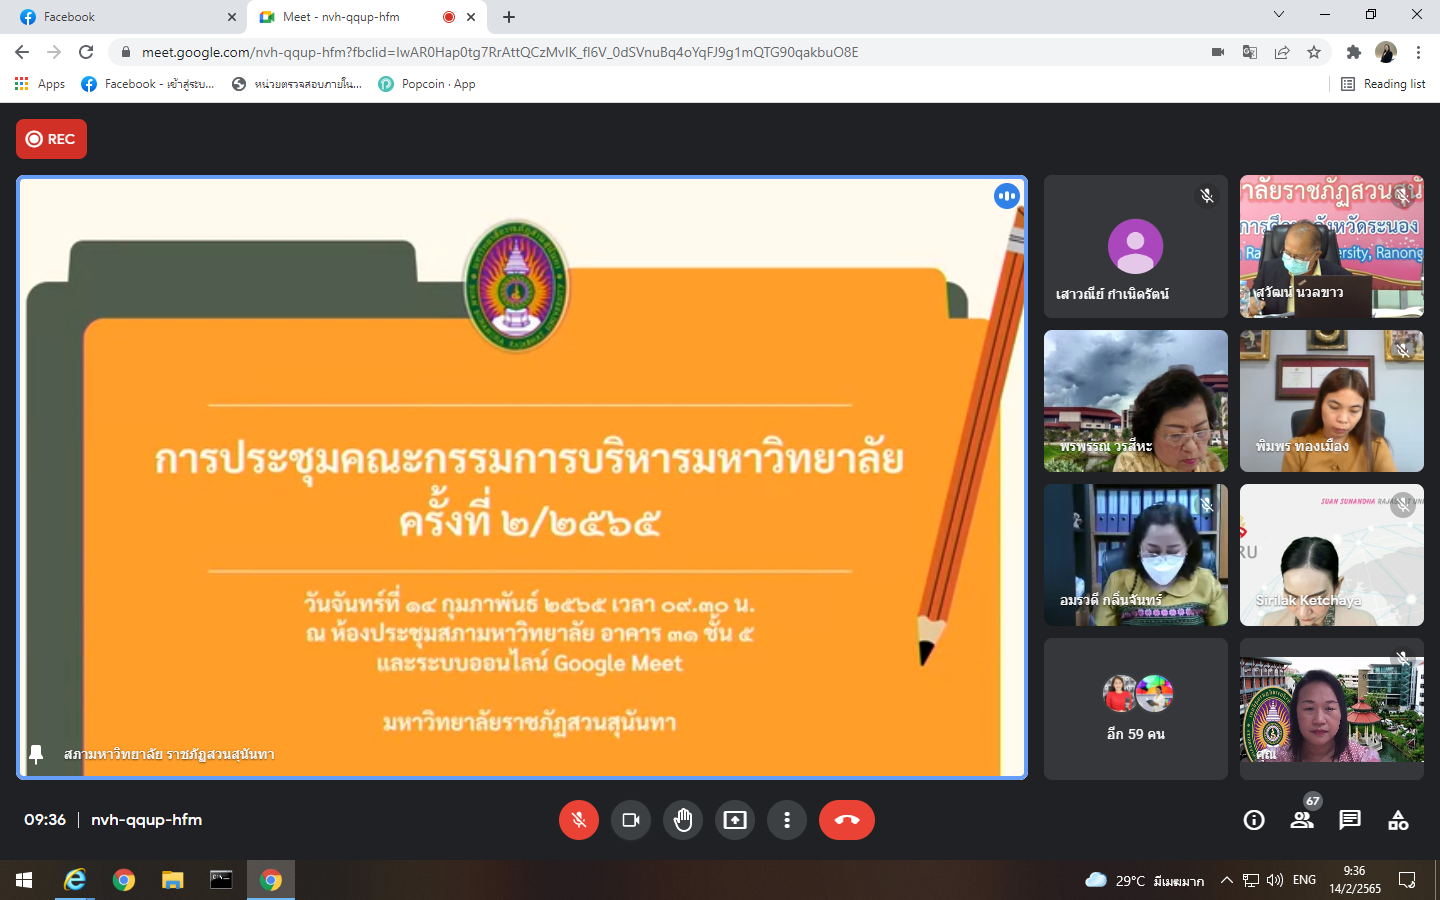
Task: Open the chat messages panel
Action: (x=1350, y=820)
